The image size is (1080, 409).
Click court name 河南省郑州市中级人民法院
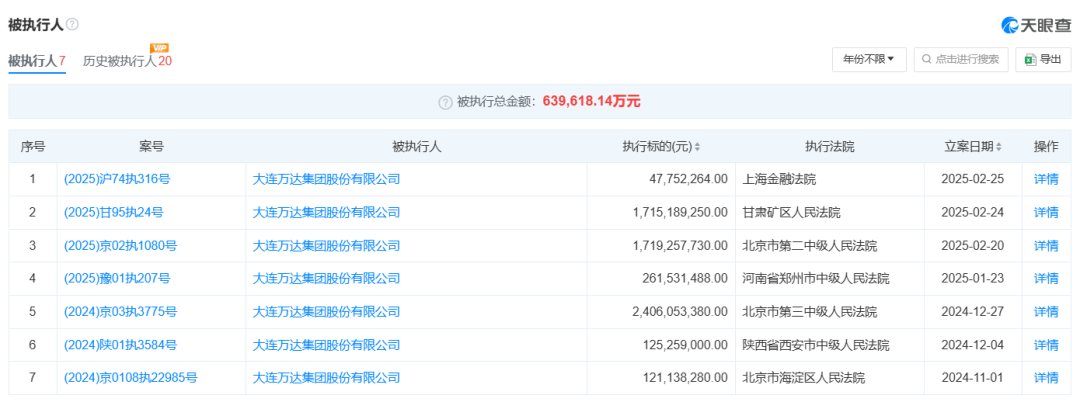pyautogui.click(x=816, y=278)
